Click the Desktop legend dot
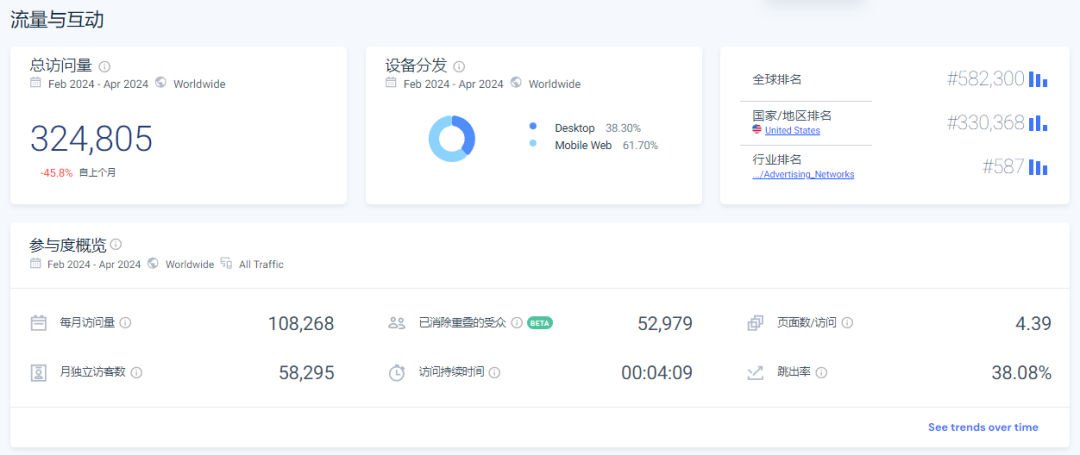The height and width of the screenshot is (455, 1080). [x=533, y=127]
